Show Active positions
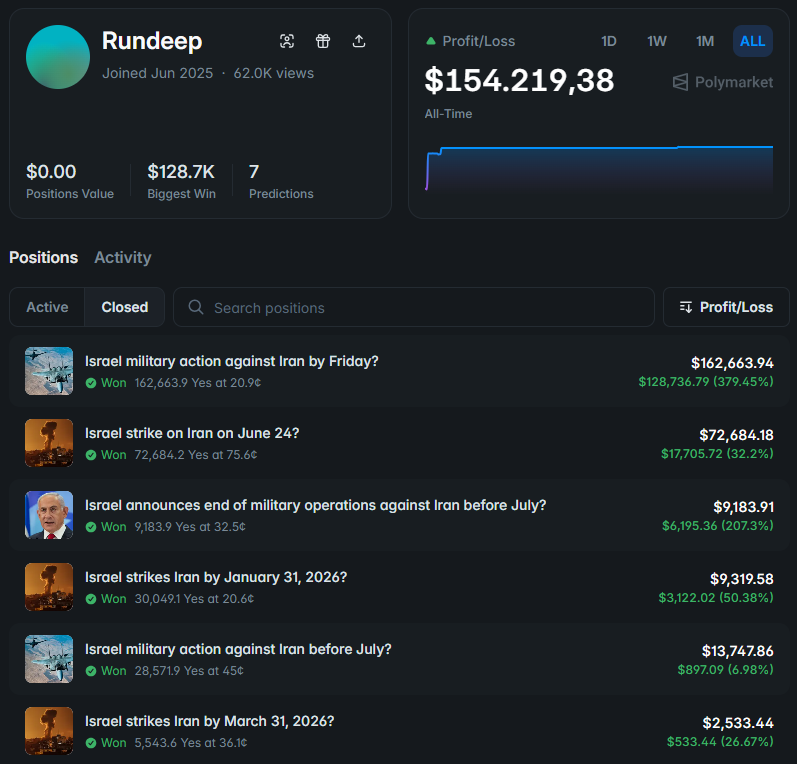The image size is (797, 764). [47, 307]
